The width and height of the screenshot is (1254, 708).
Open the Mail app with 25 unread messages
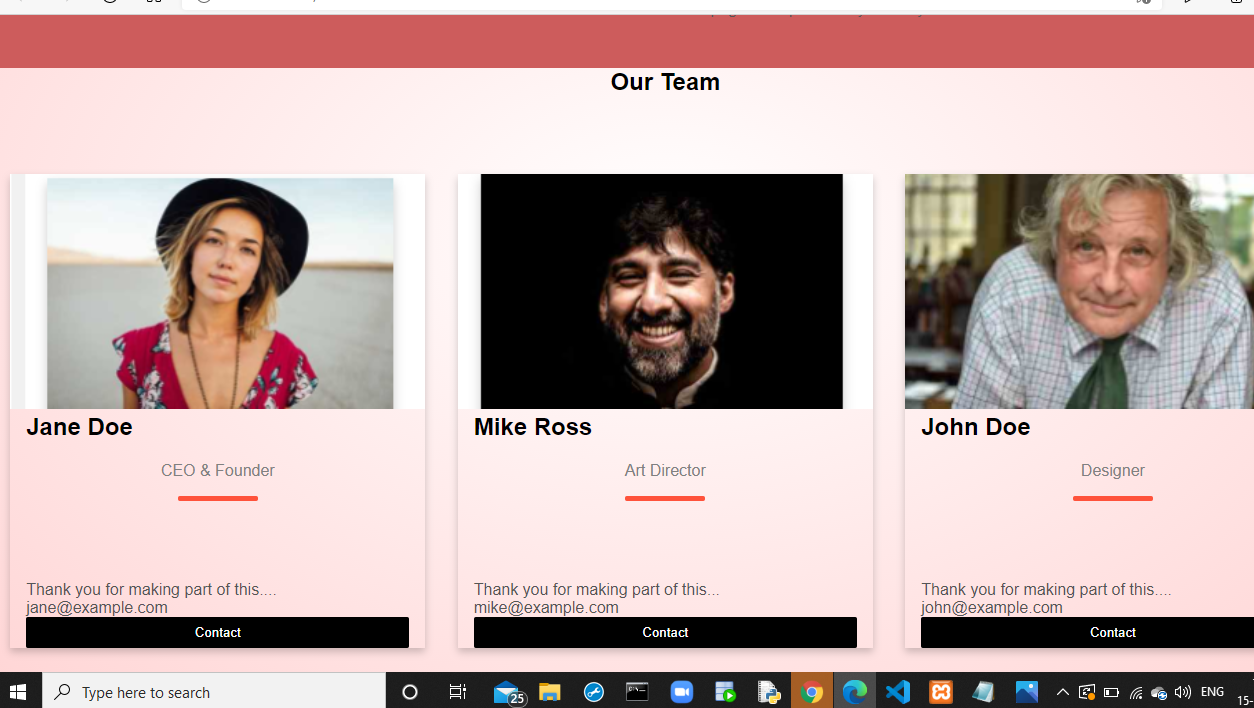(506, 691)
